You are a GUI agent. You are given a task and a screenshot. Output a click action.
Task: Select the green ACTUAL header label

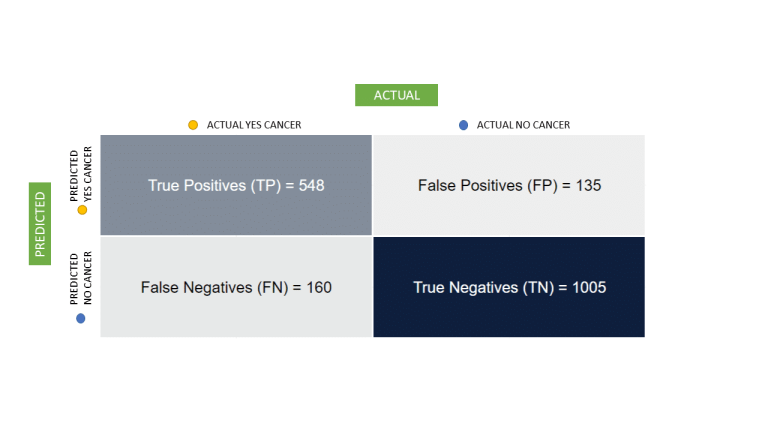pos(396,95)
